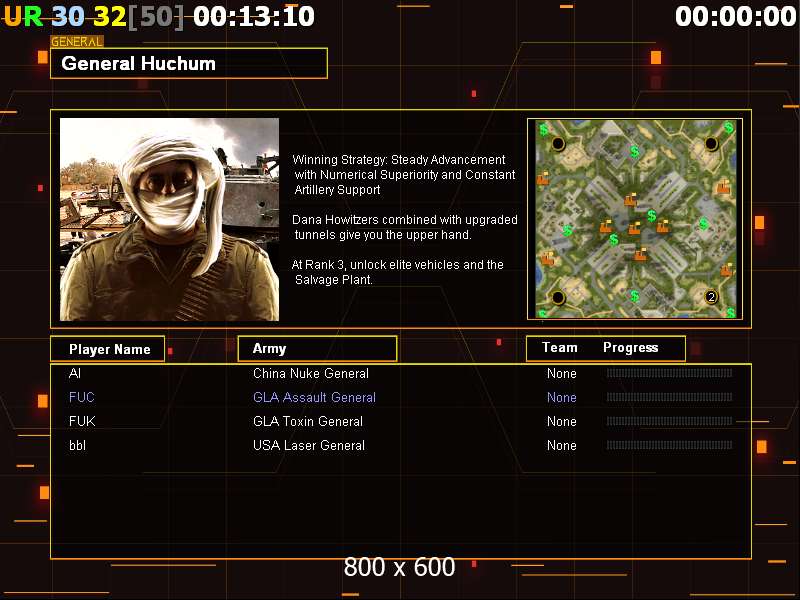Click the start position marker numbered 2 on minimap

tap(711, 297)
